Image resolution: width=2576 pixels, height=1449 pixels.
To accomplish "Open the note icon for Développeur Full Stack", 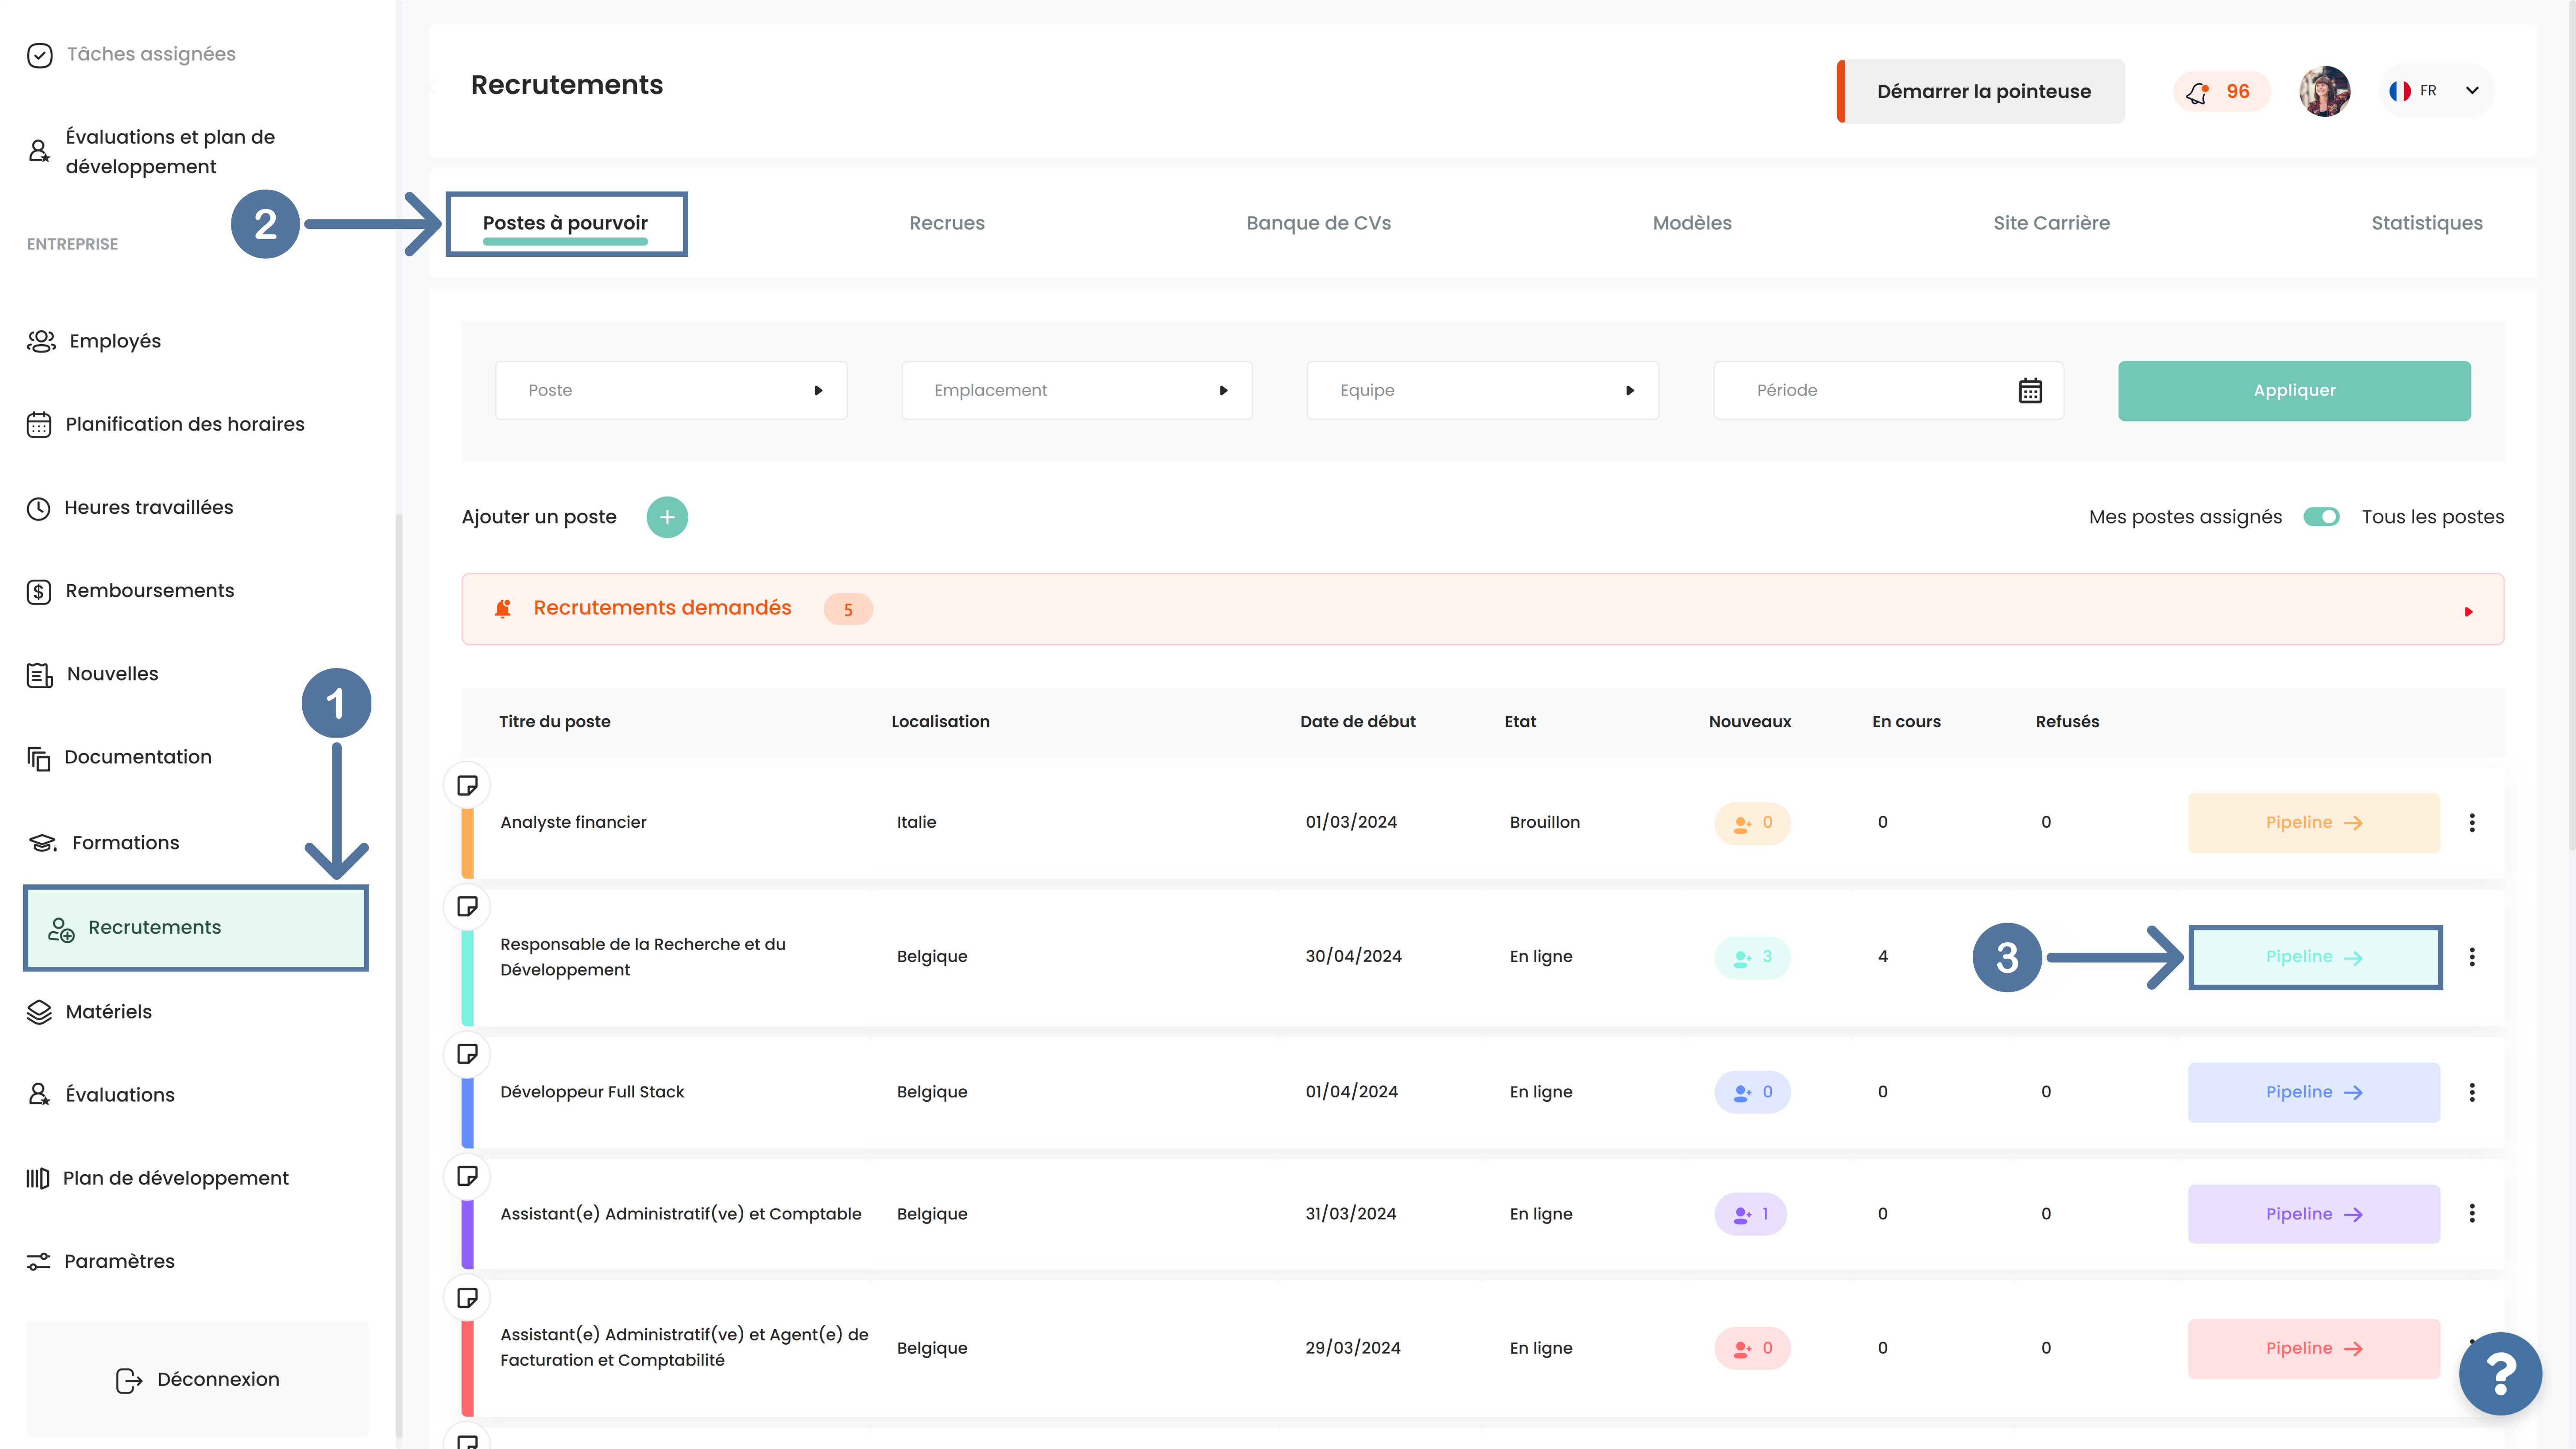I will (467, 1053).
